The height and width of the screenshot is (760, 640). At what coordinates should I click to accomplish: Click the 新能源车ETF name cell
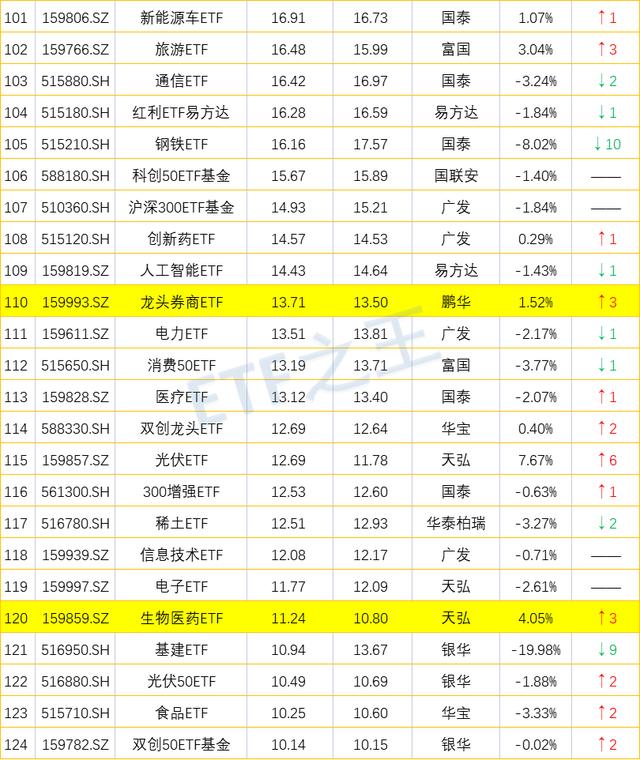tap(181, 18)
